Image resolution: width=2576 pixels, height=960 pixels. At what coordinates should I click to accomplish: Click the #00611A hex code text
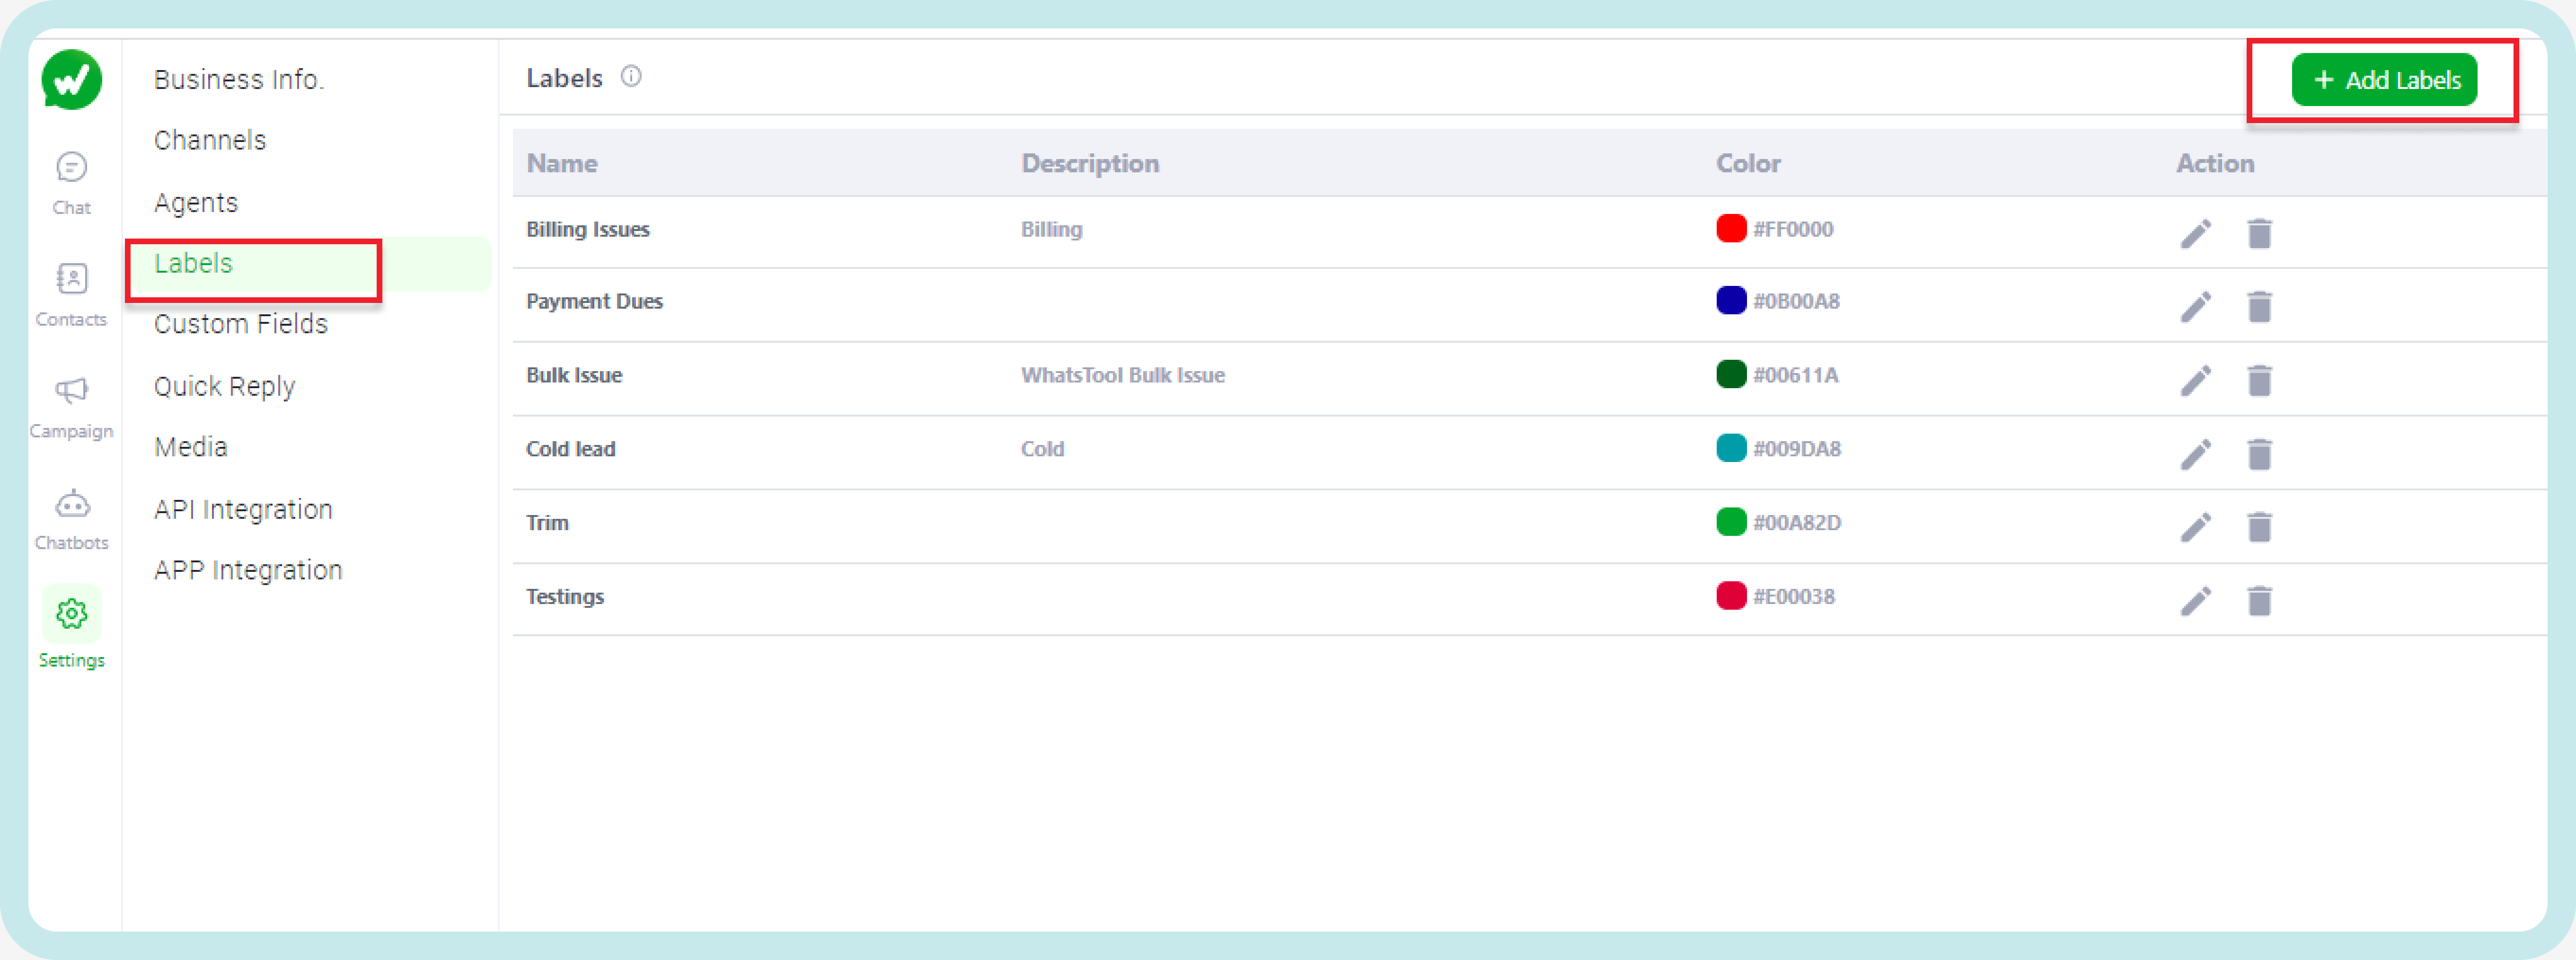click(1796, 375)
